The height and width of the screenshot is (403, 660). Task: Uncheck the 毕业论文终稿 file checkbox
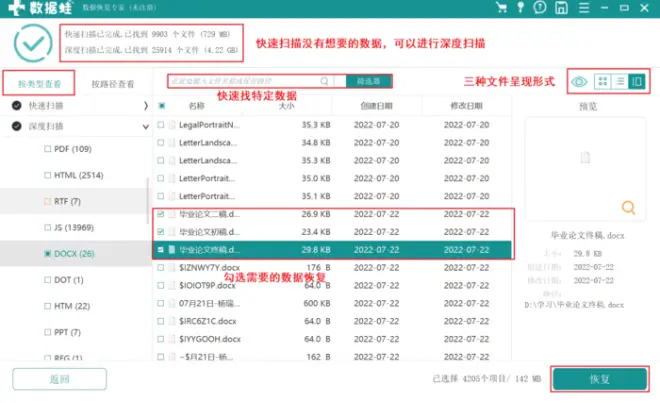point(160,250)
